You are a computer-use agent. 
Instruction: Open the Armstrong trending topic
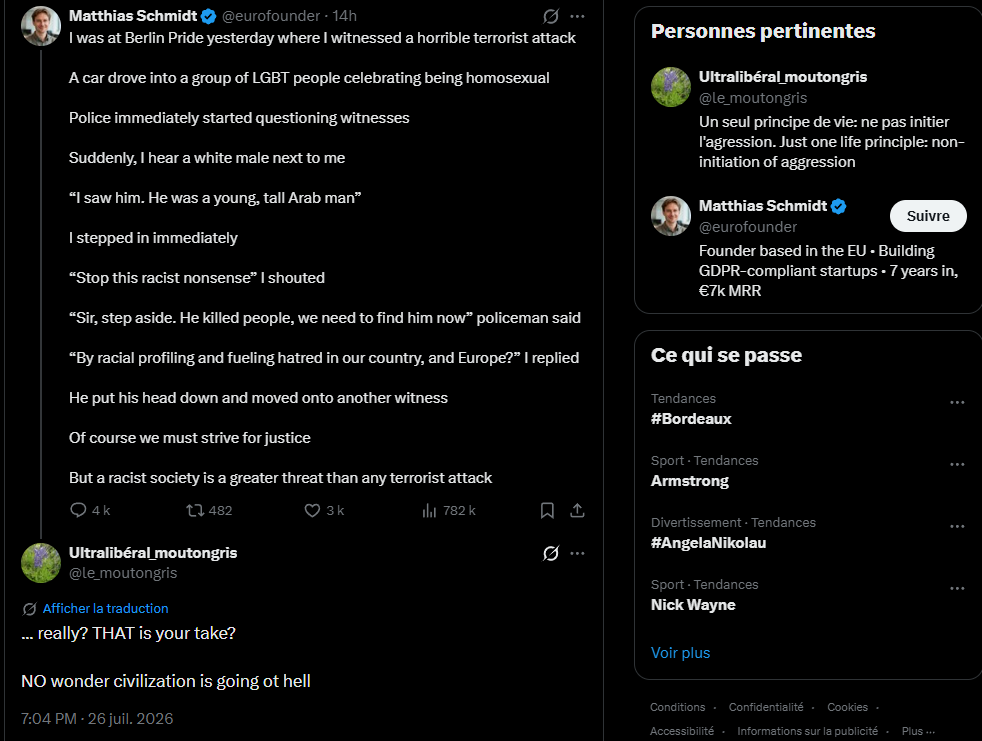(690, 481)
